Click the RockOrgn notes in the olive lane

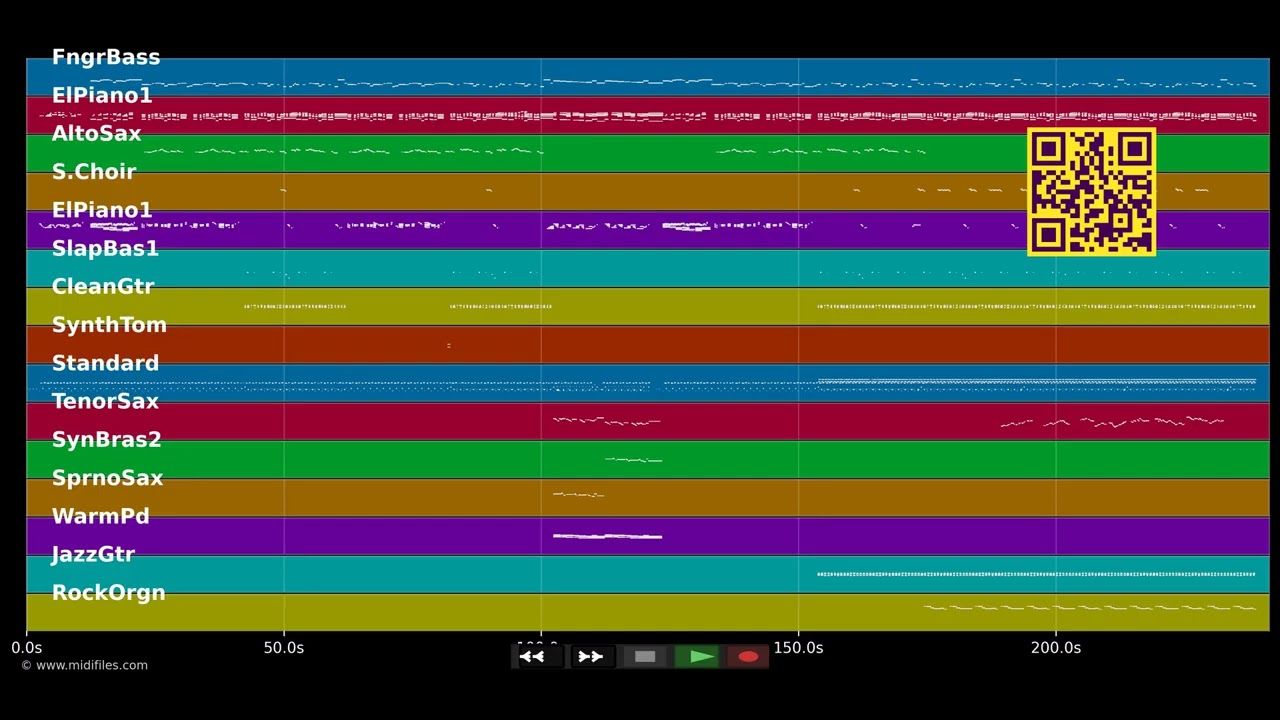pos(1090,607)
